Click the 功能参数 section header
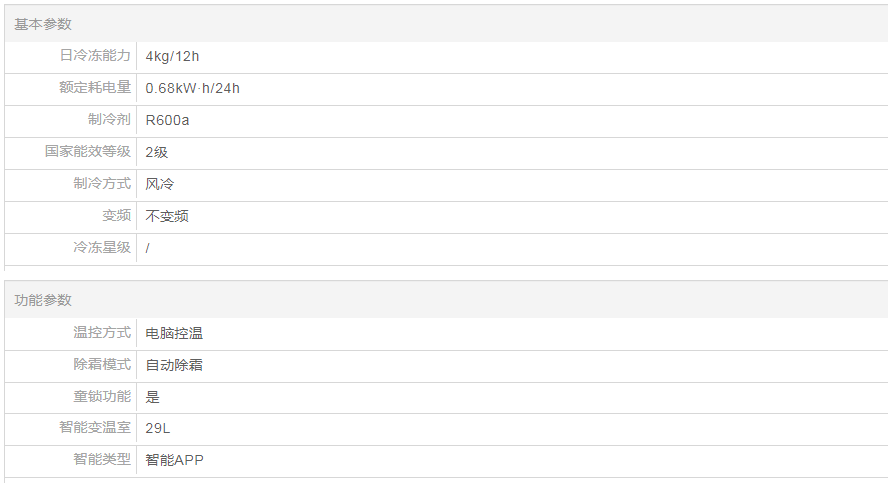892x483 pixels. [43, 300]
